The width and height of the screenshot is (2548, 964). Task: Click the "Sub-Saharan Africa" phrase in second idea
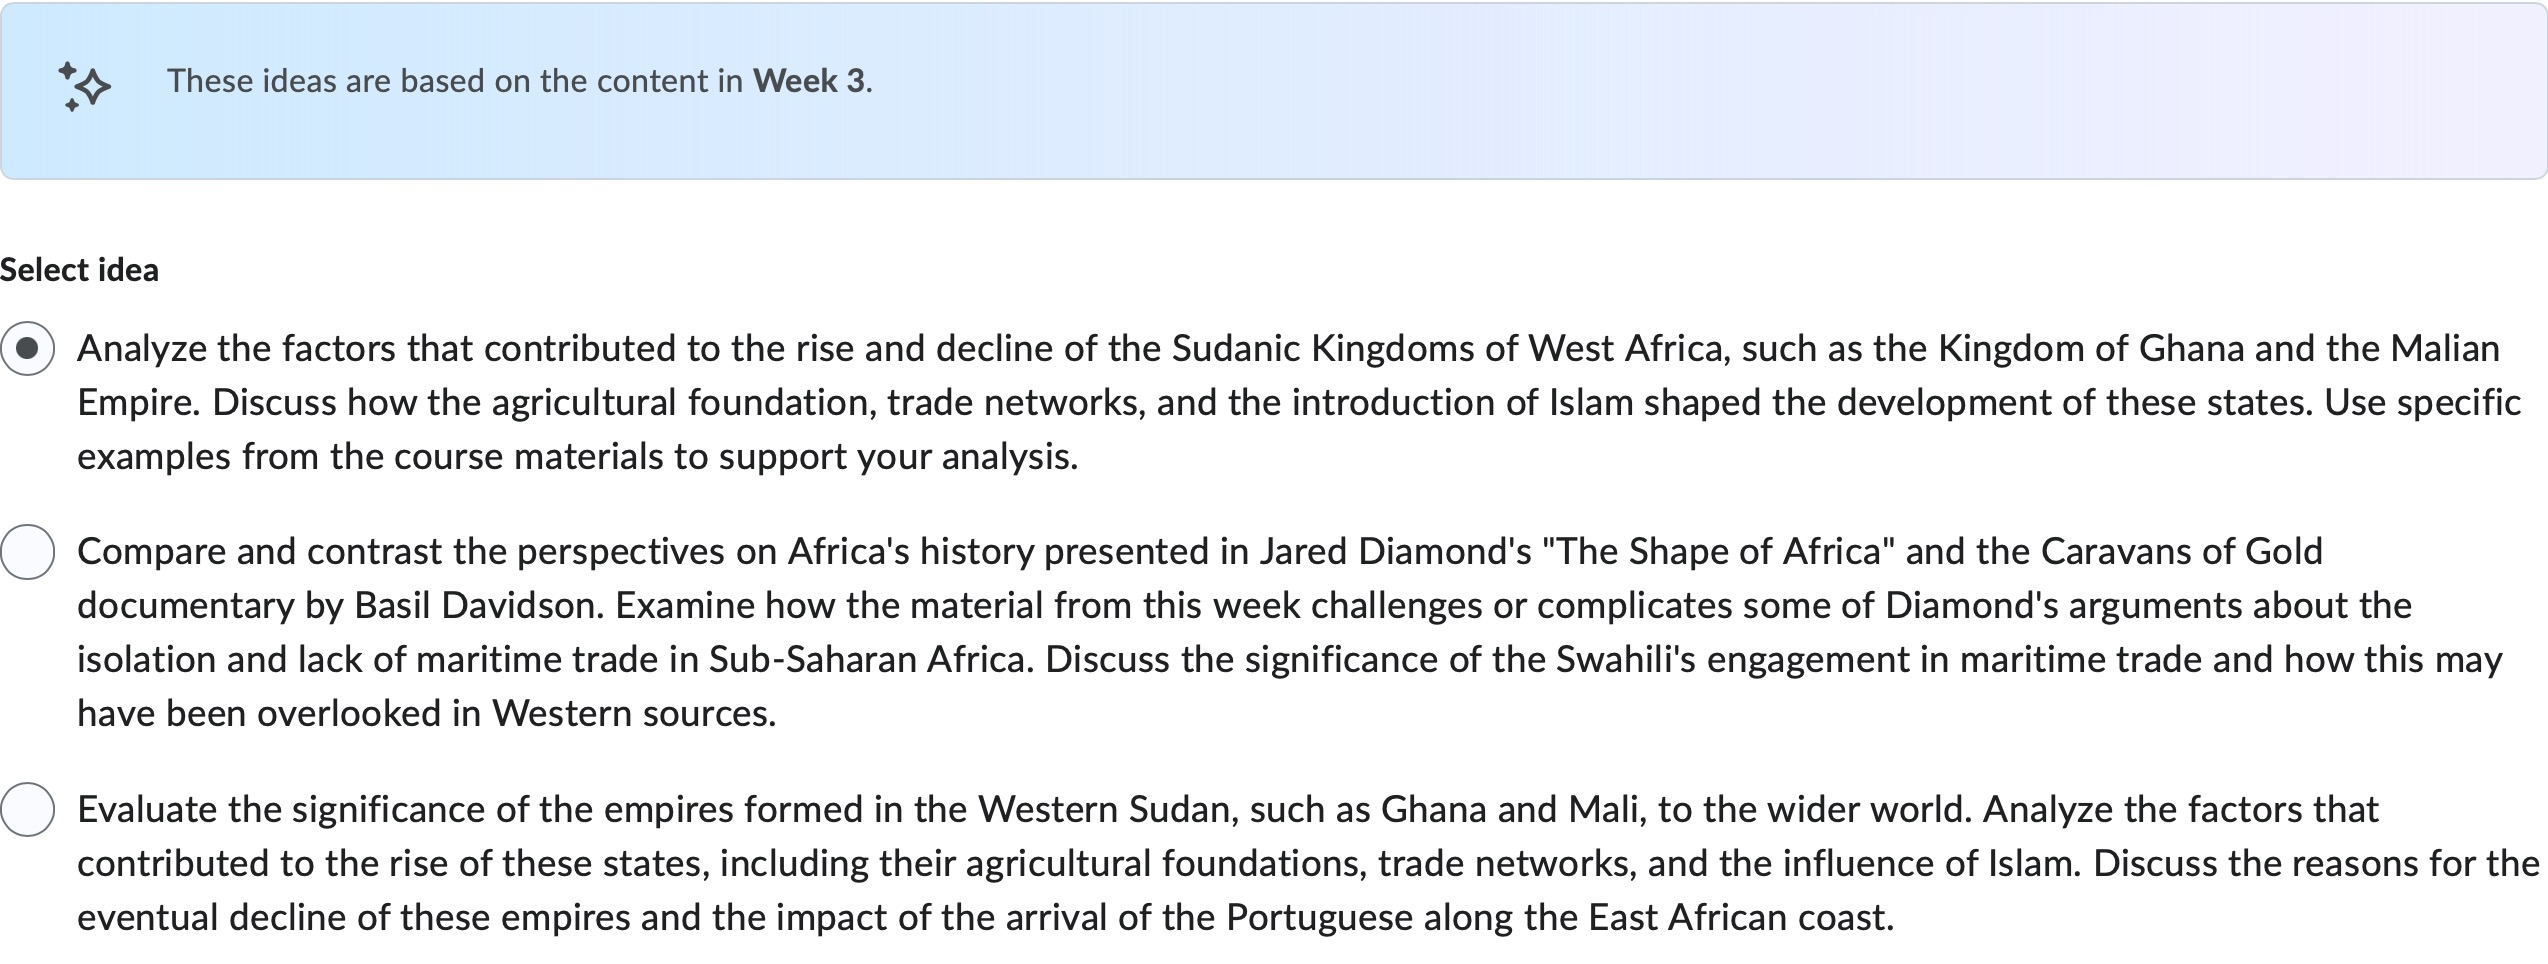(x=869, y=660)
